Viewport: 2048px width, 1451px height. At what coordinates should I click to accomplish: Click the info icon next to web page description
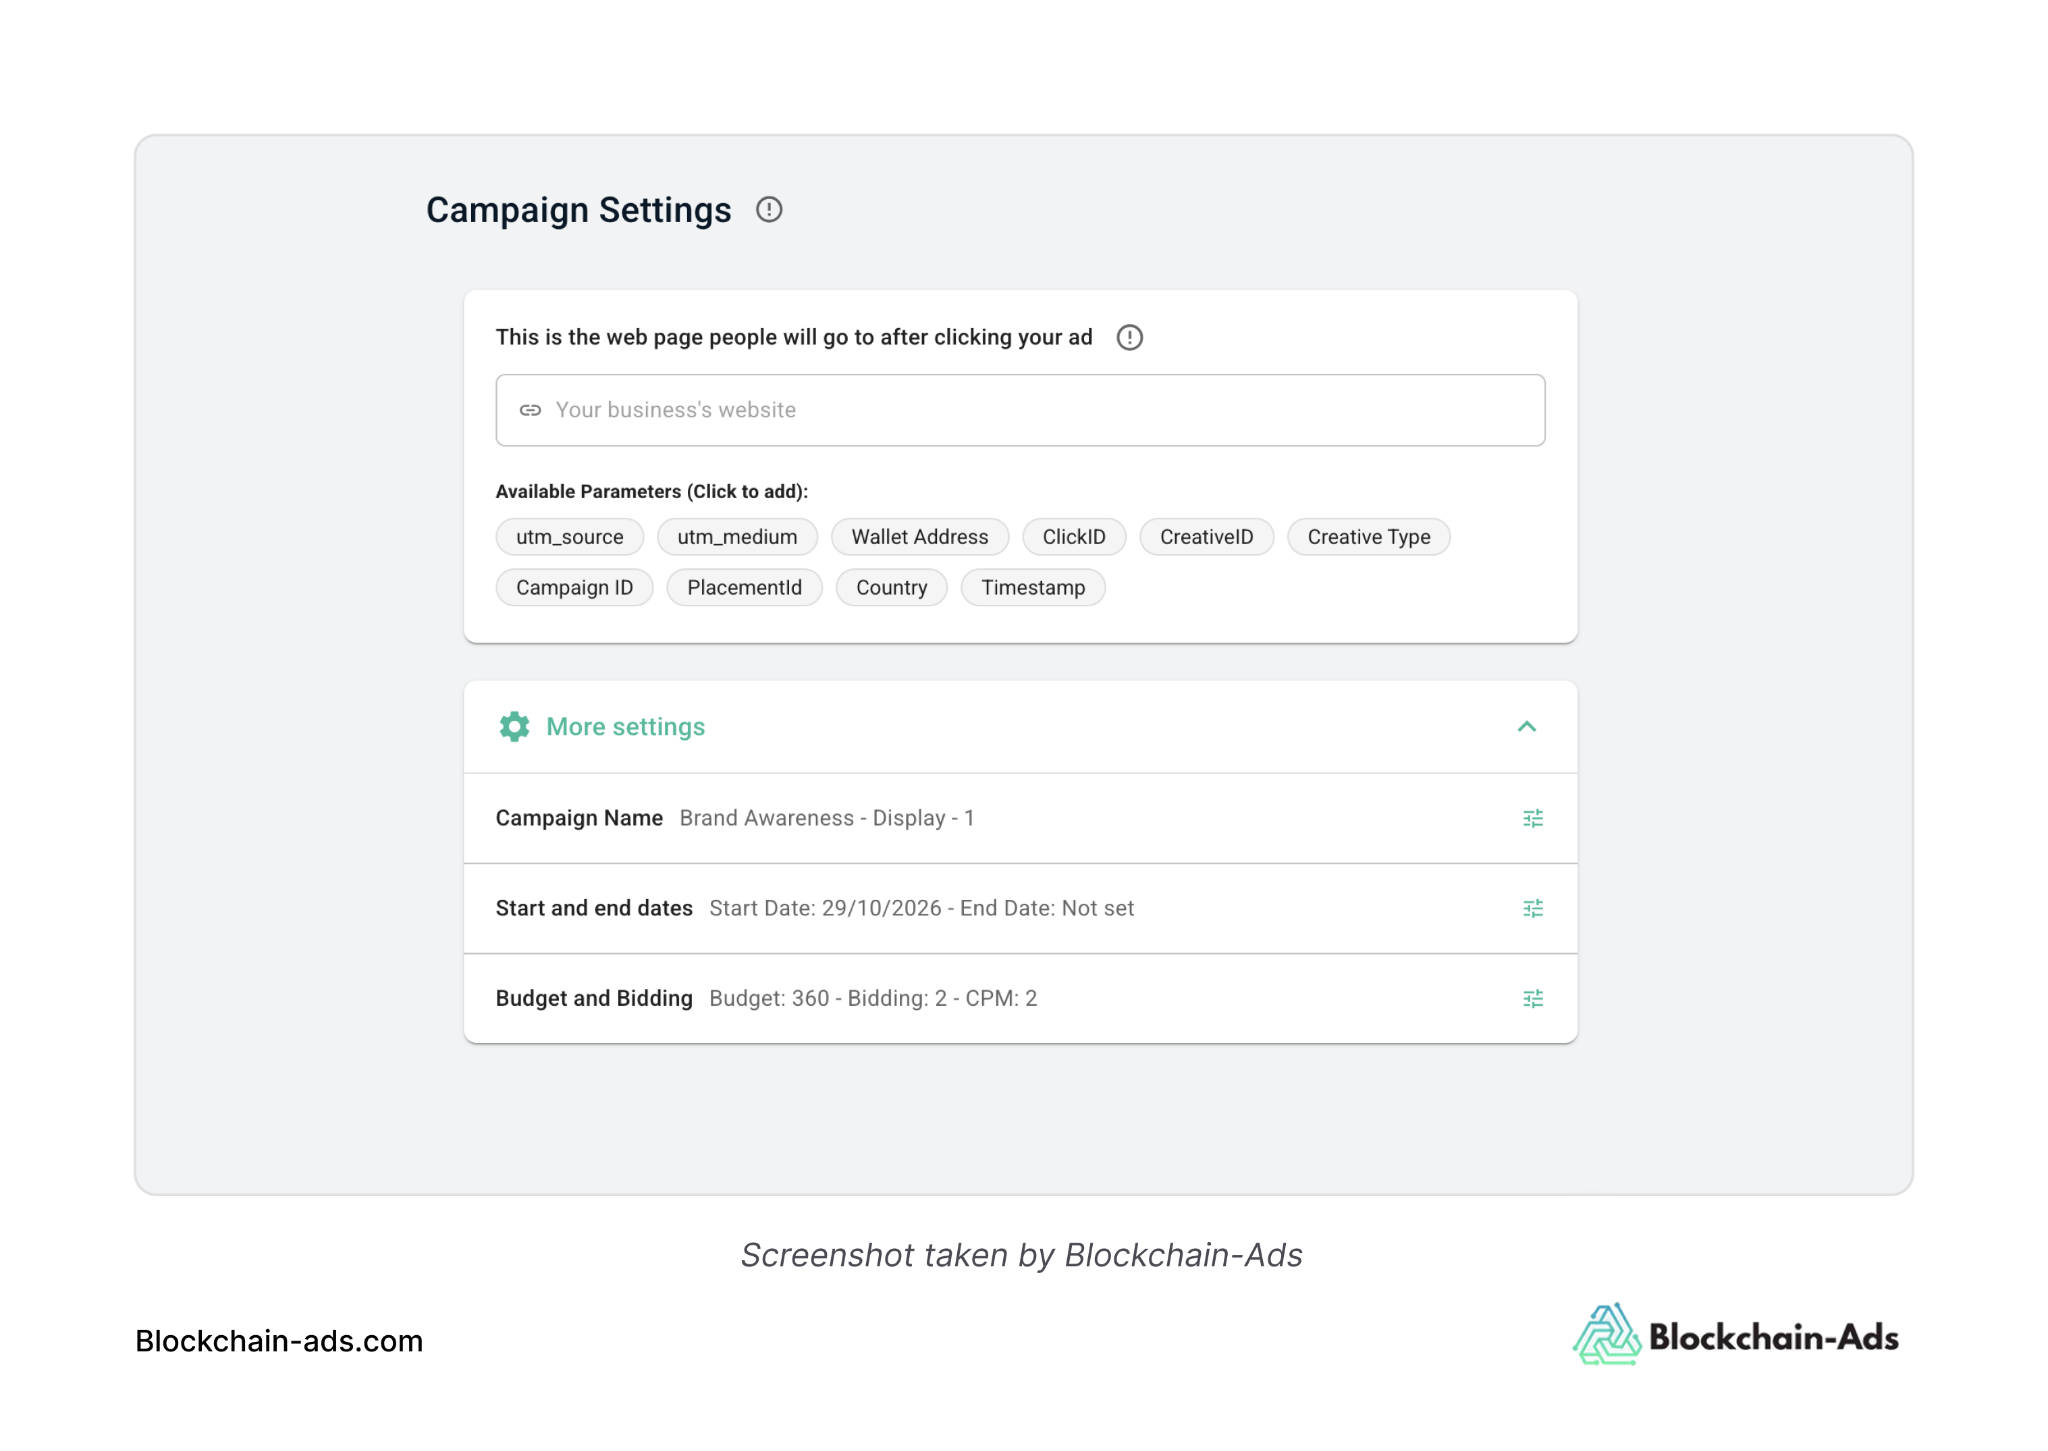1129,338
